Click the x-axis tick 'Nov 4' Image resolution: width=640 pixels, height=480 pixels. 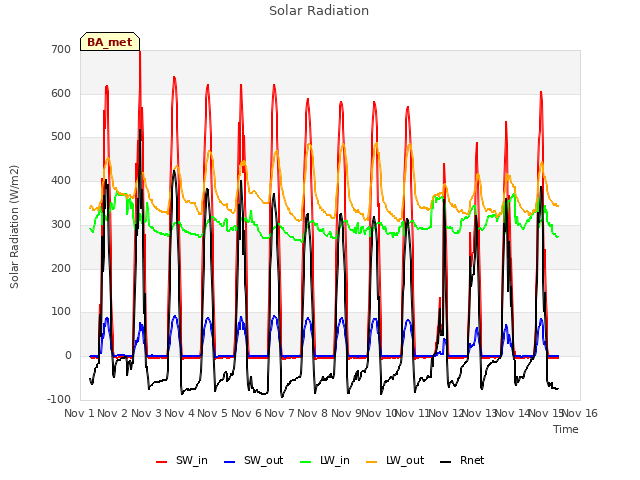179,413
